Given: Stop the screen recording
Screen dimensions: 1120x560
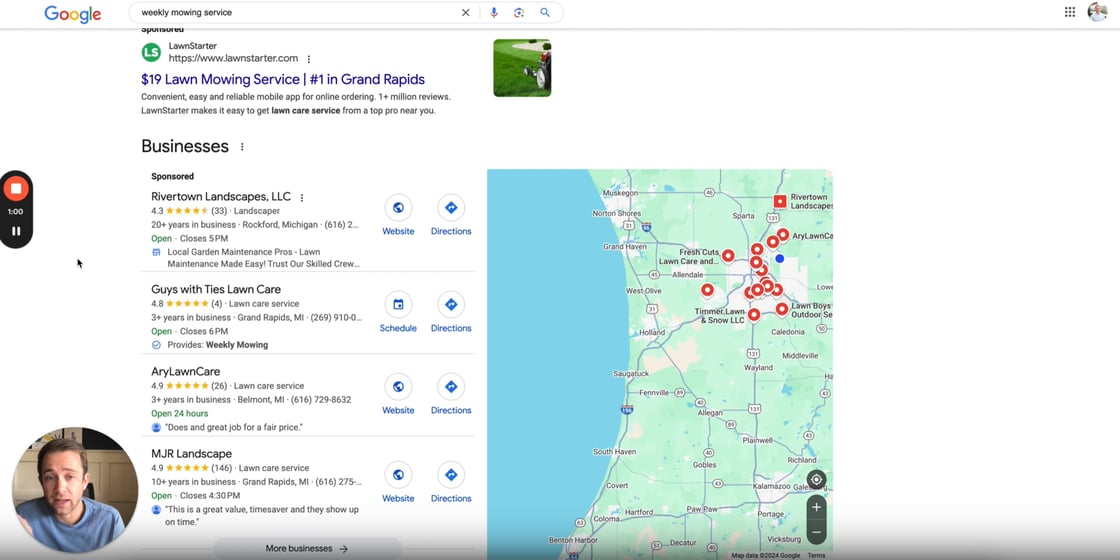Looking at the screenshot, I should (x=16, y=189).
